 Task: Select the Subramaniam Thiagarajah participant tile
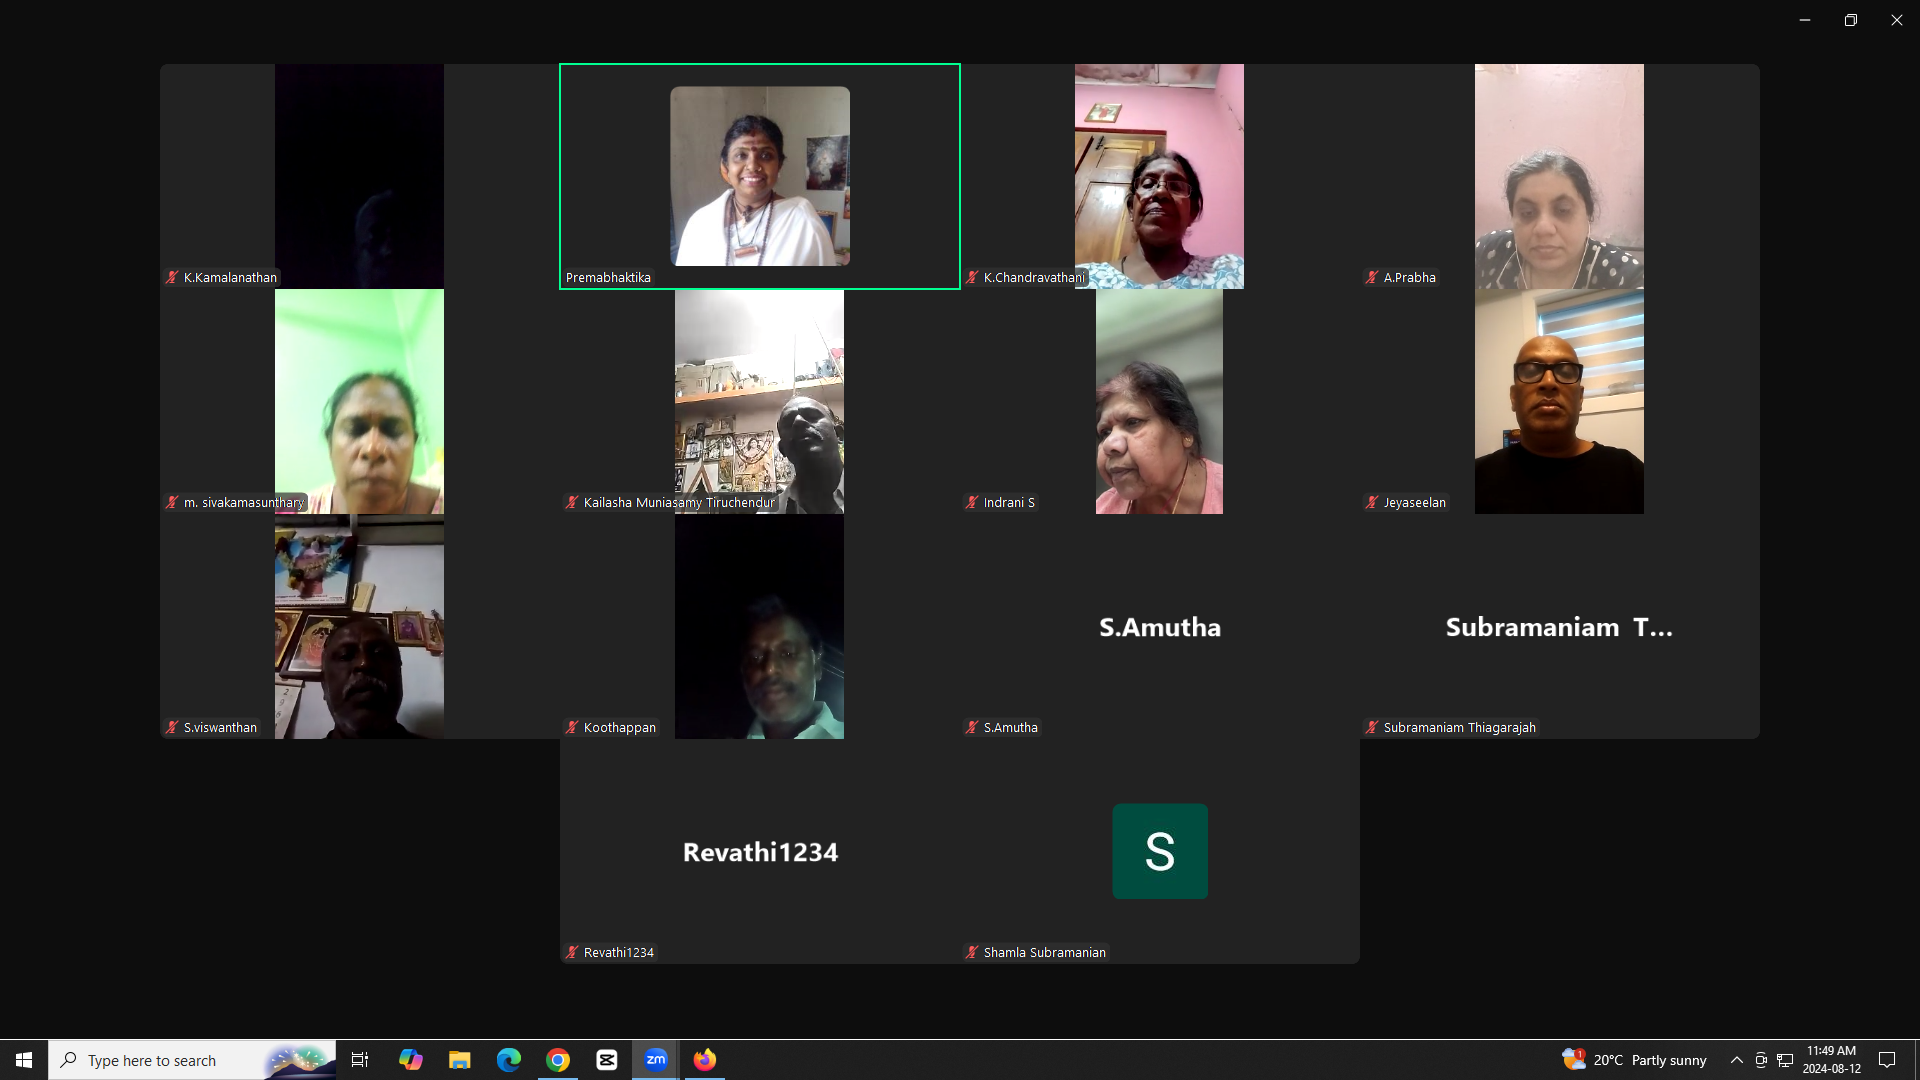click(1559, 627)
